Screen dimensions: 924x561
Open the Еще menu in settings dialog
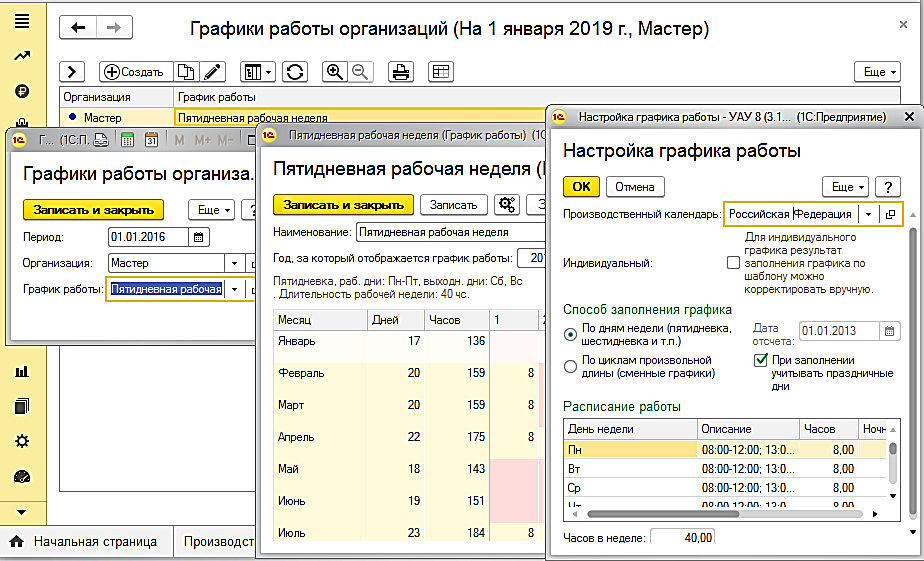(844, 187)
